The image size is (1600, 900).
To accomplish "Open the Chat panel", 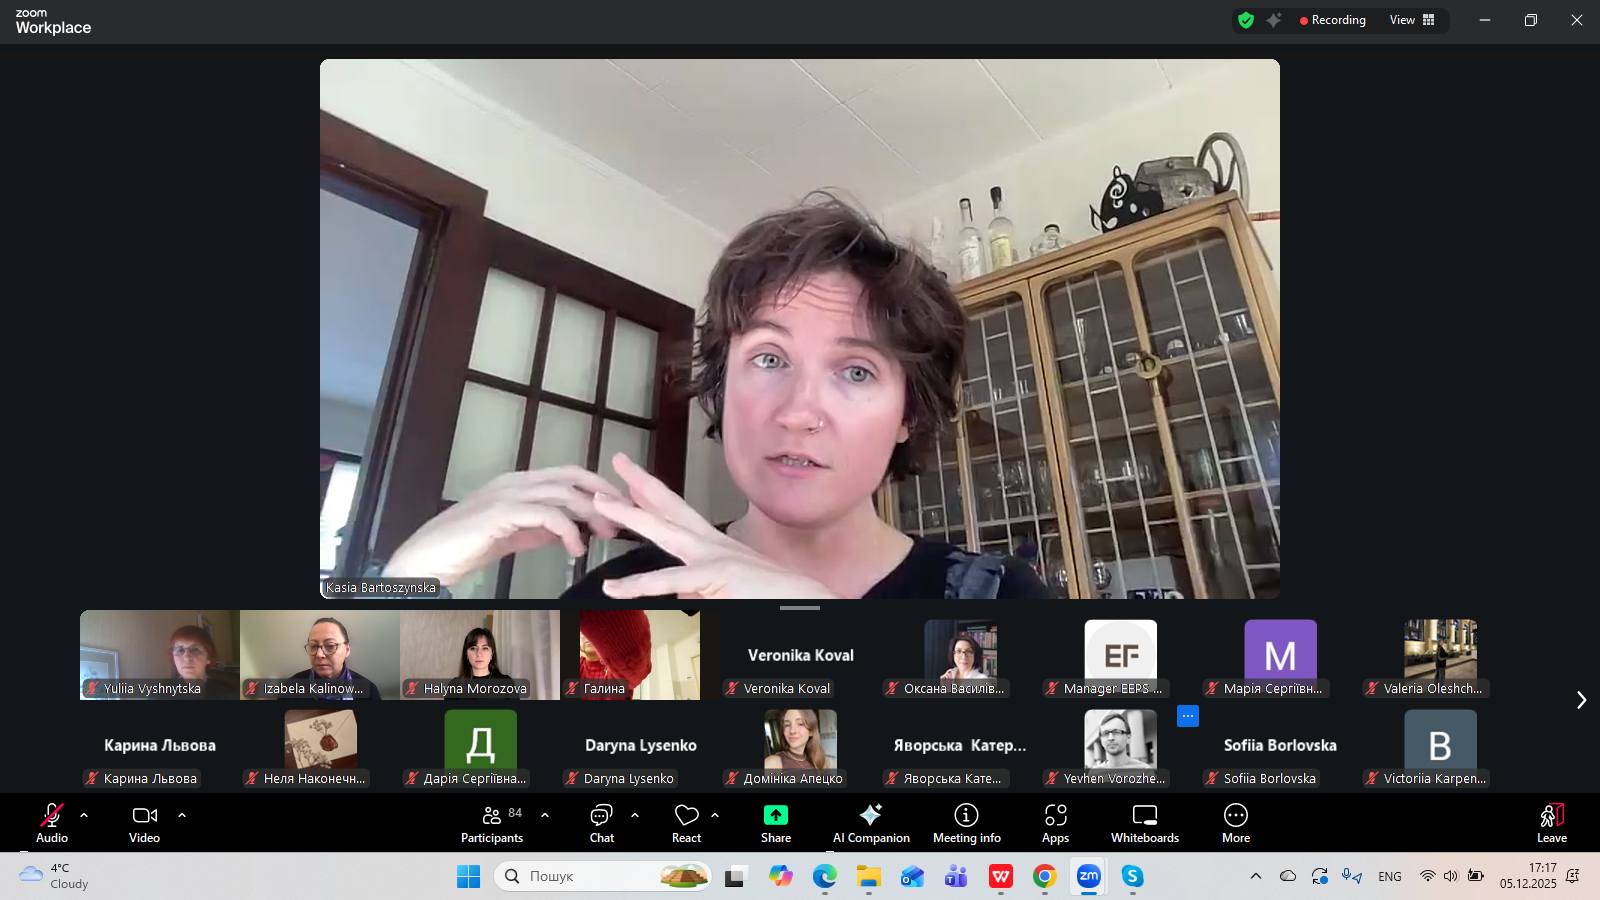I will [x=601, y=823].
